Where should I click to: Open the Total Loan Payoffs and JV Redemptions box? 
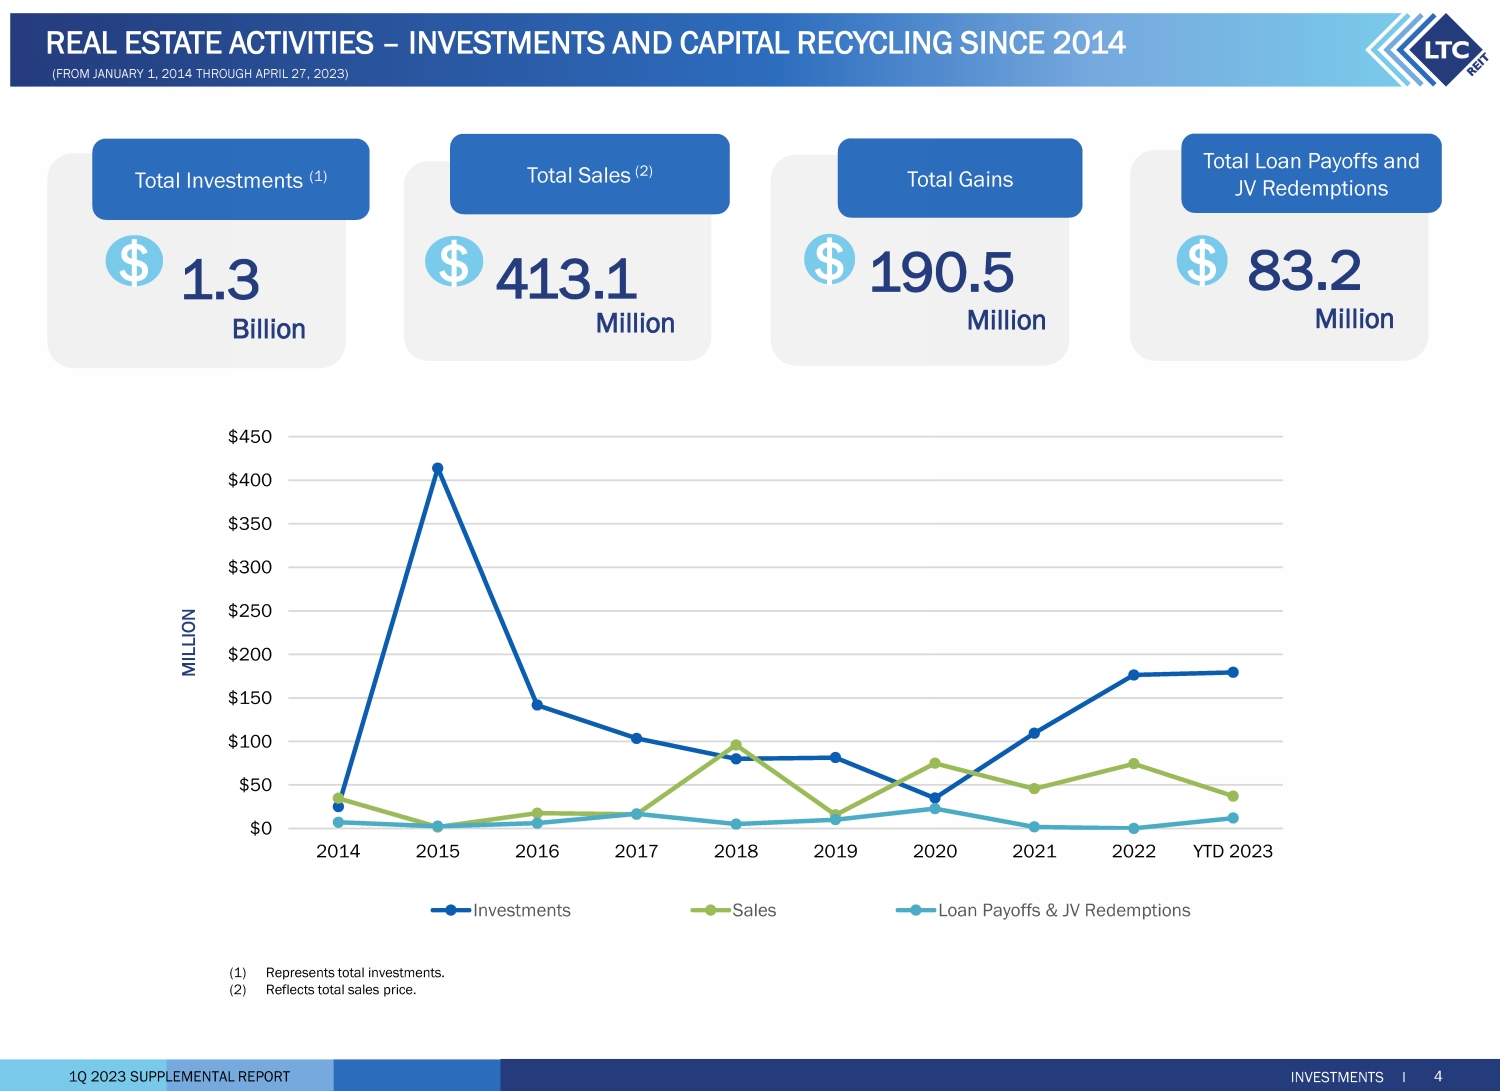pyautogui.click(x=1310, y=174)
